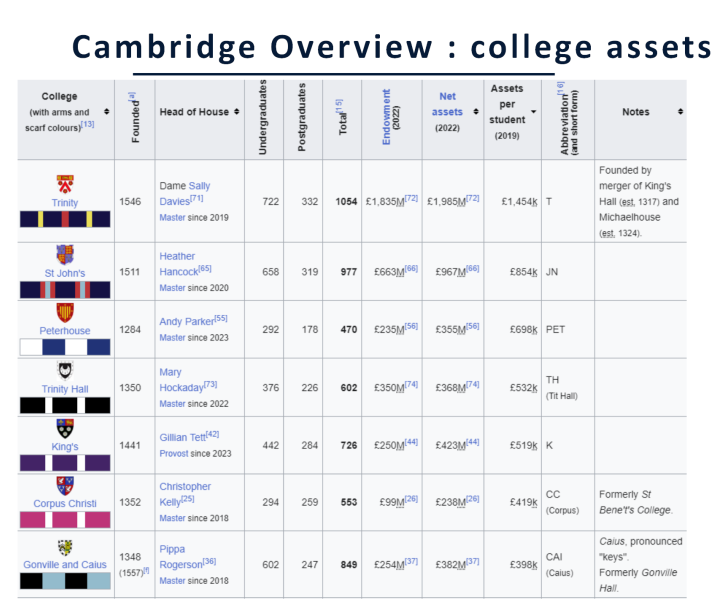Click the Provost link in King's row
The width and height of the screenshot is (724, 608).
[176, 453]
